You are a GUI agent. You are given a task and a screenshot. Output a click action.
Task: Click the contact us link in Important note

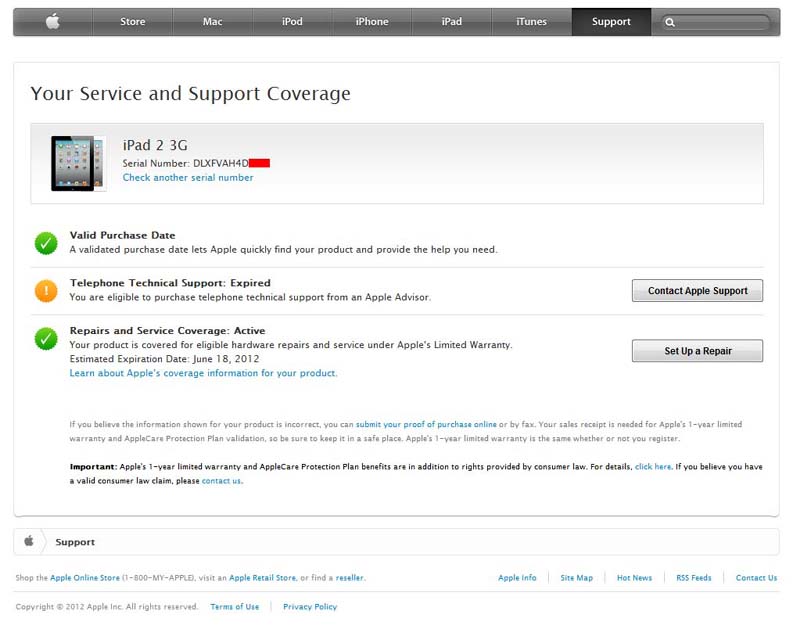[x=221, y=481]
